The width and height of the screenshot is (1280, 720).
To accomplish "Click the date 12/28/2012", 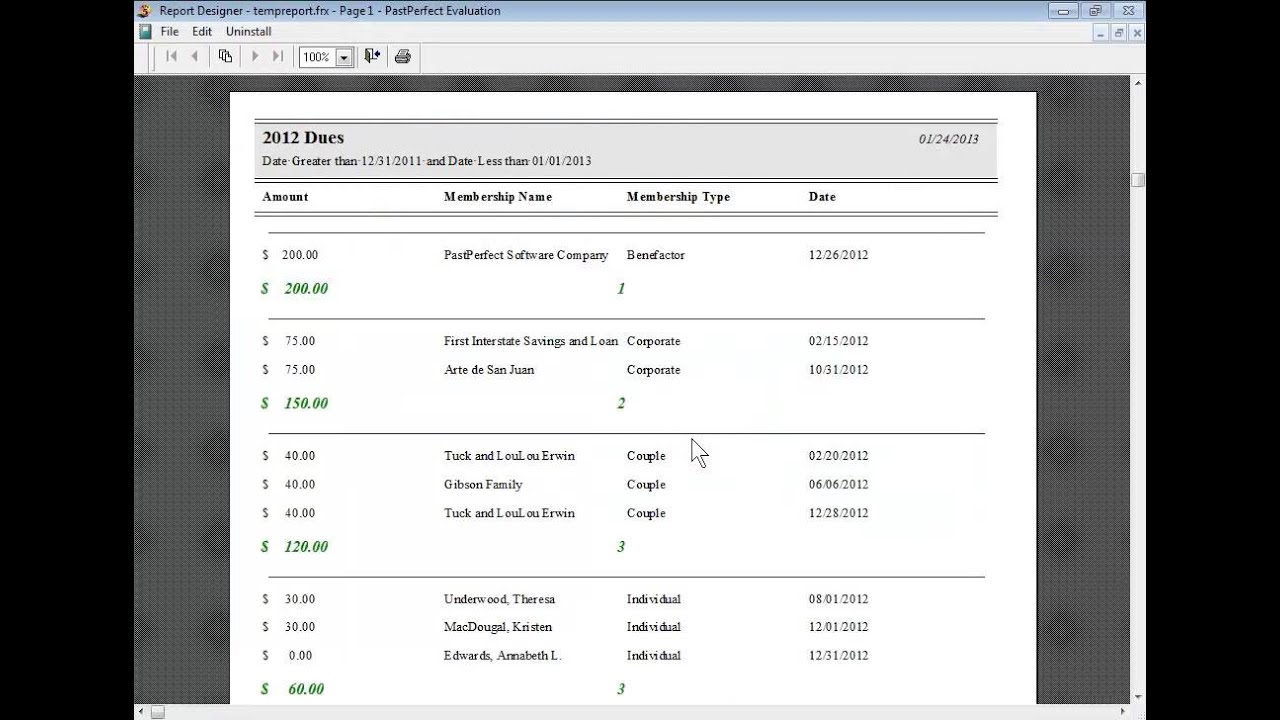I will click(x=838, y=513).
